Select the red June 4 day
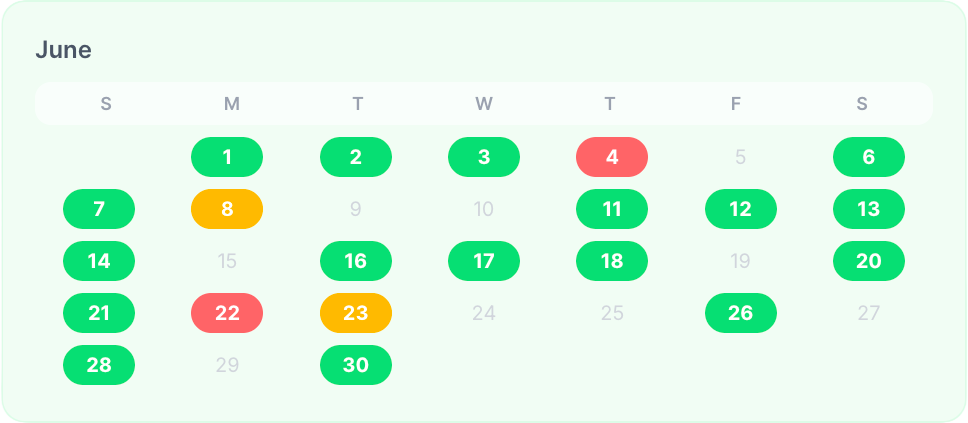 (612, 157)
